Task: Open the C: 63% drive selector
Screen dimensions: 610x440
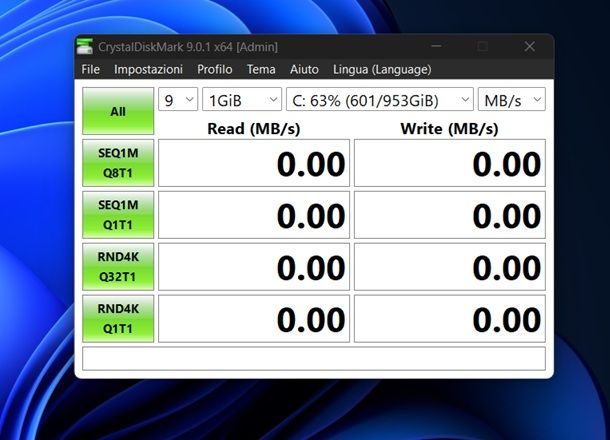Action: point(379,100)
